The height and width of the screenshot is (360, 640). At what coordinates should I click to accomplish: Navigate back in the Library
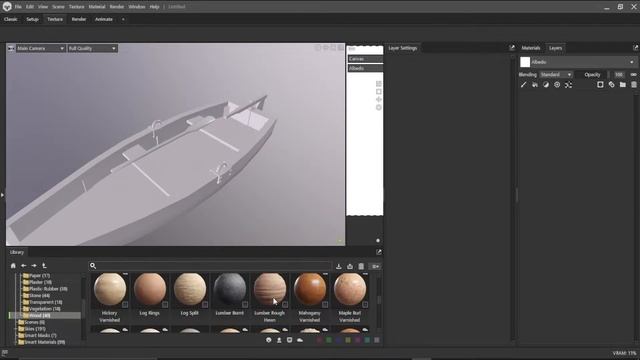(x=24, y=266)
